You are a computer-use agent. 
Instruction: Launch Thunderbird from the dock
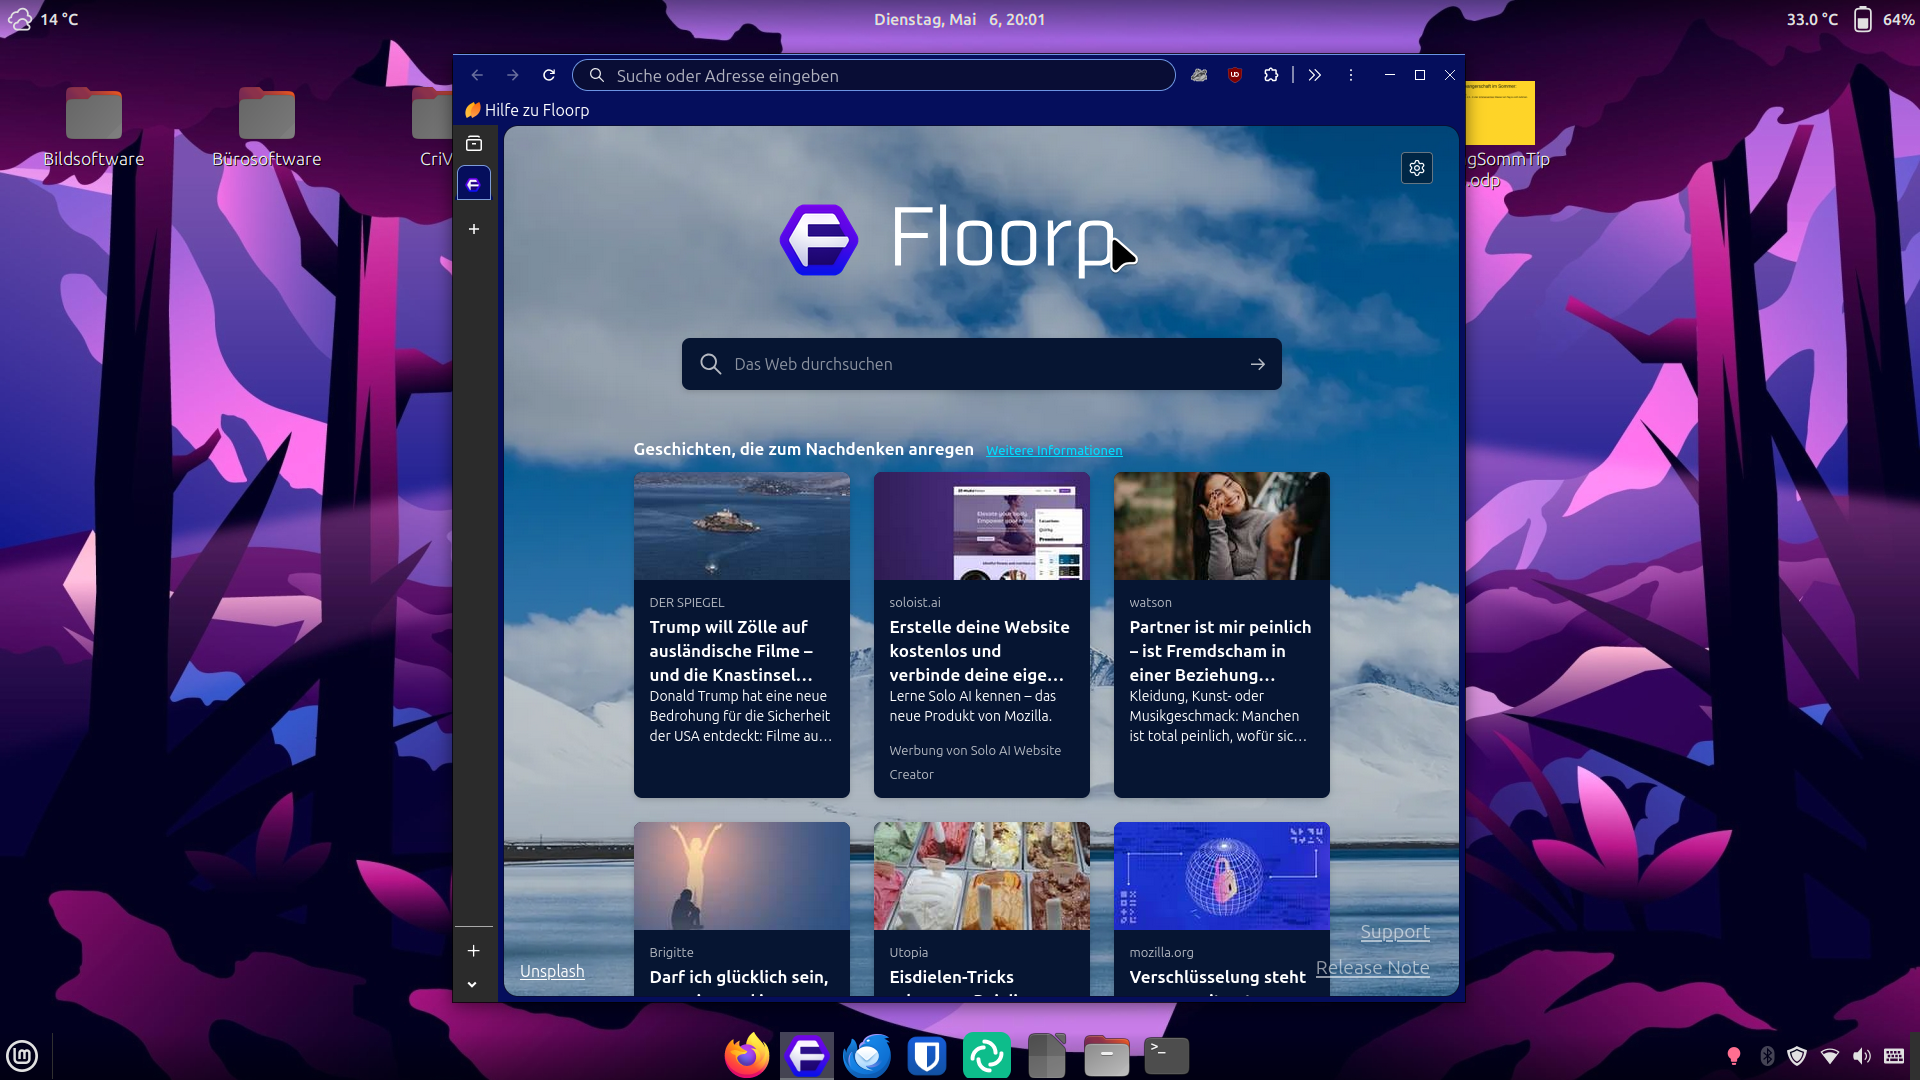point(867,1056)
